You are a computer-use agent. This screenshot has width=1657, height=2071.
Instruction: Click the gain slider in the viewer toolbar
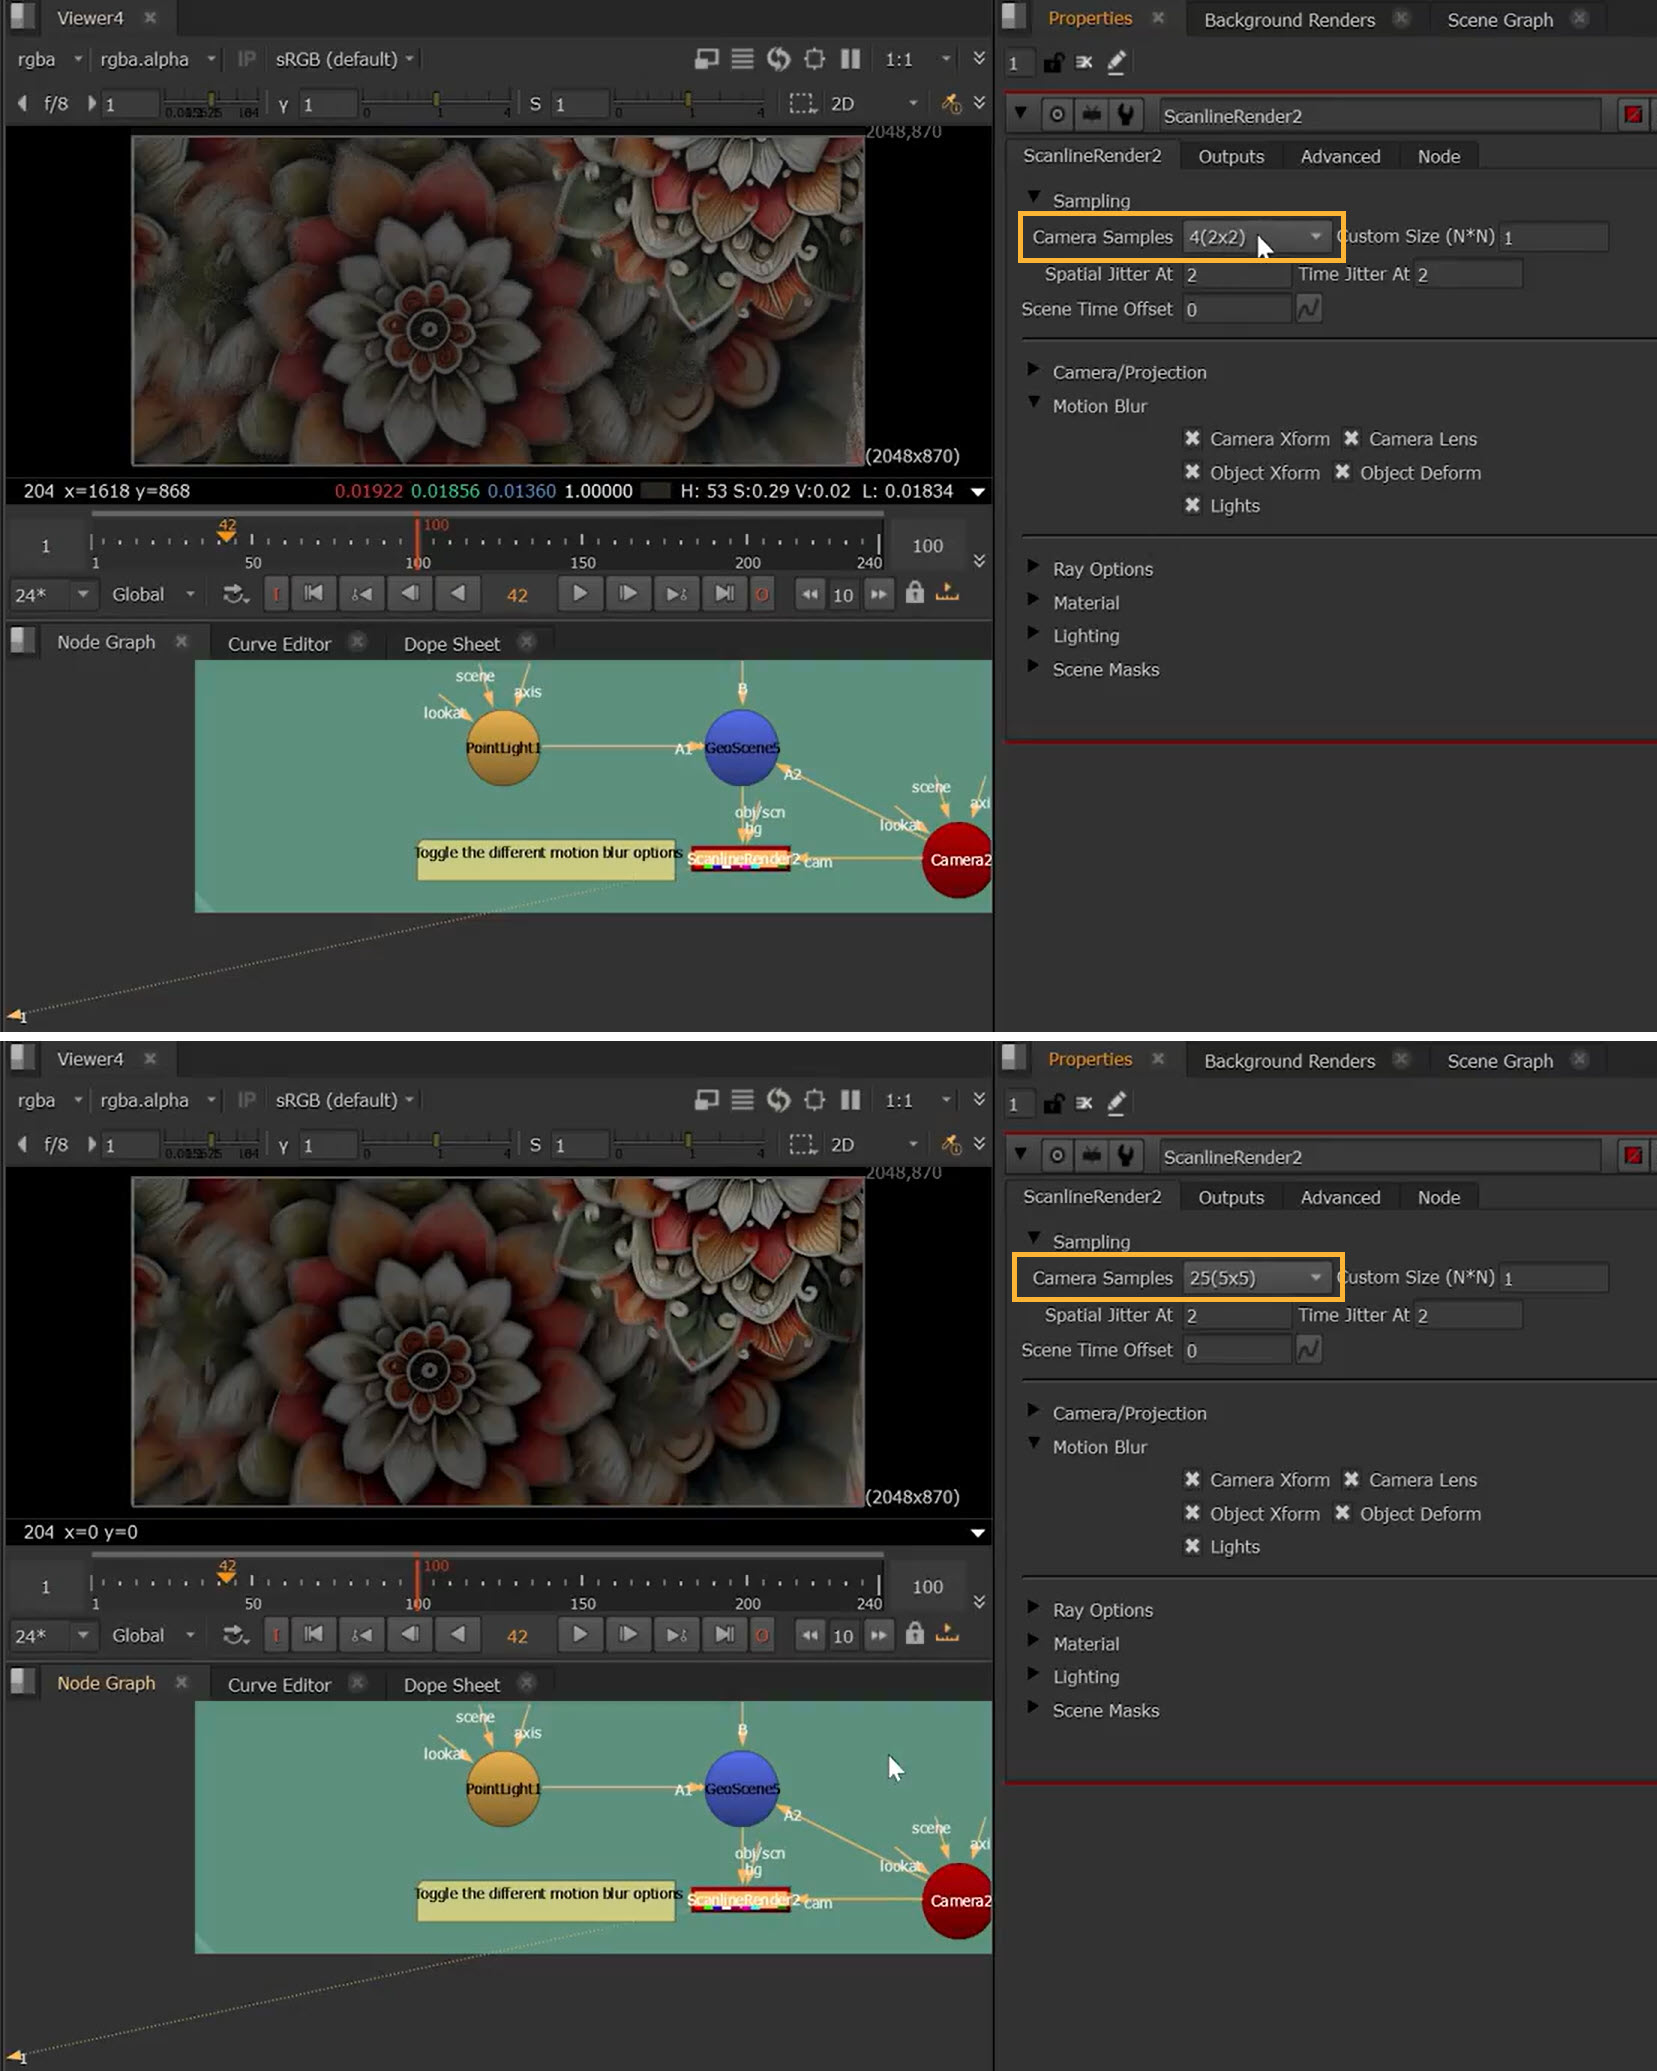[x=210, y=101]
